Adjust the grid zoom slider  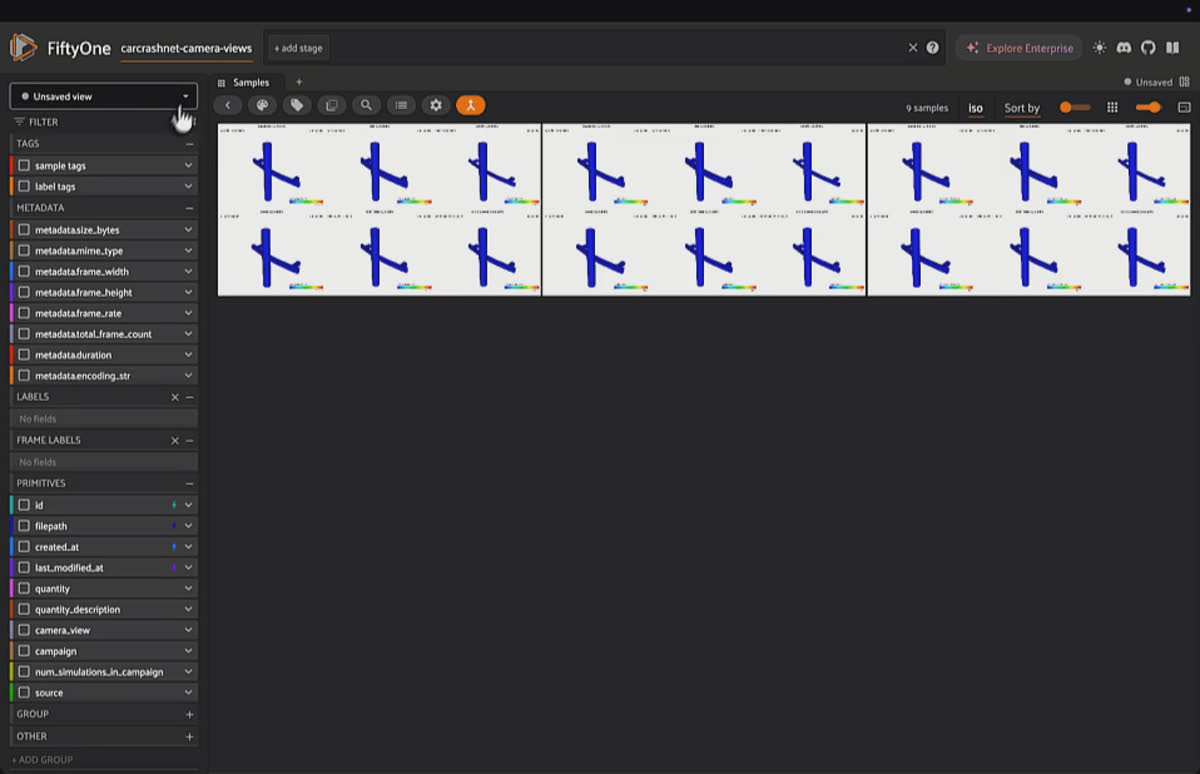coord(1148,107)
